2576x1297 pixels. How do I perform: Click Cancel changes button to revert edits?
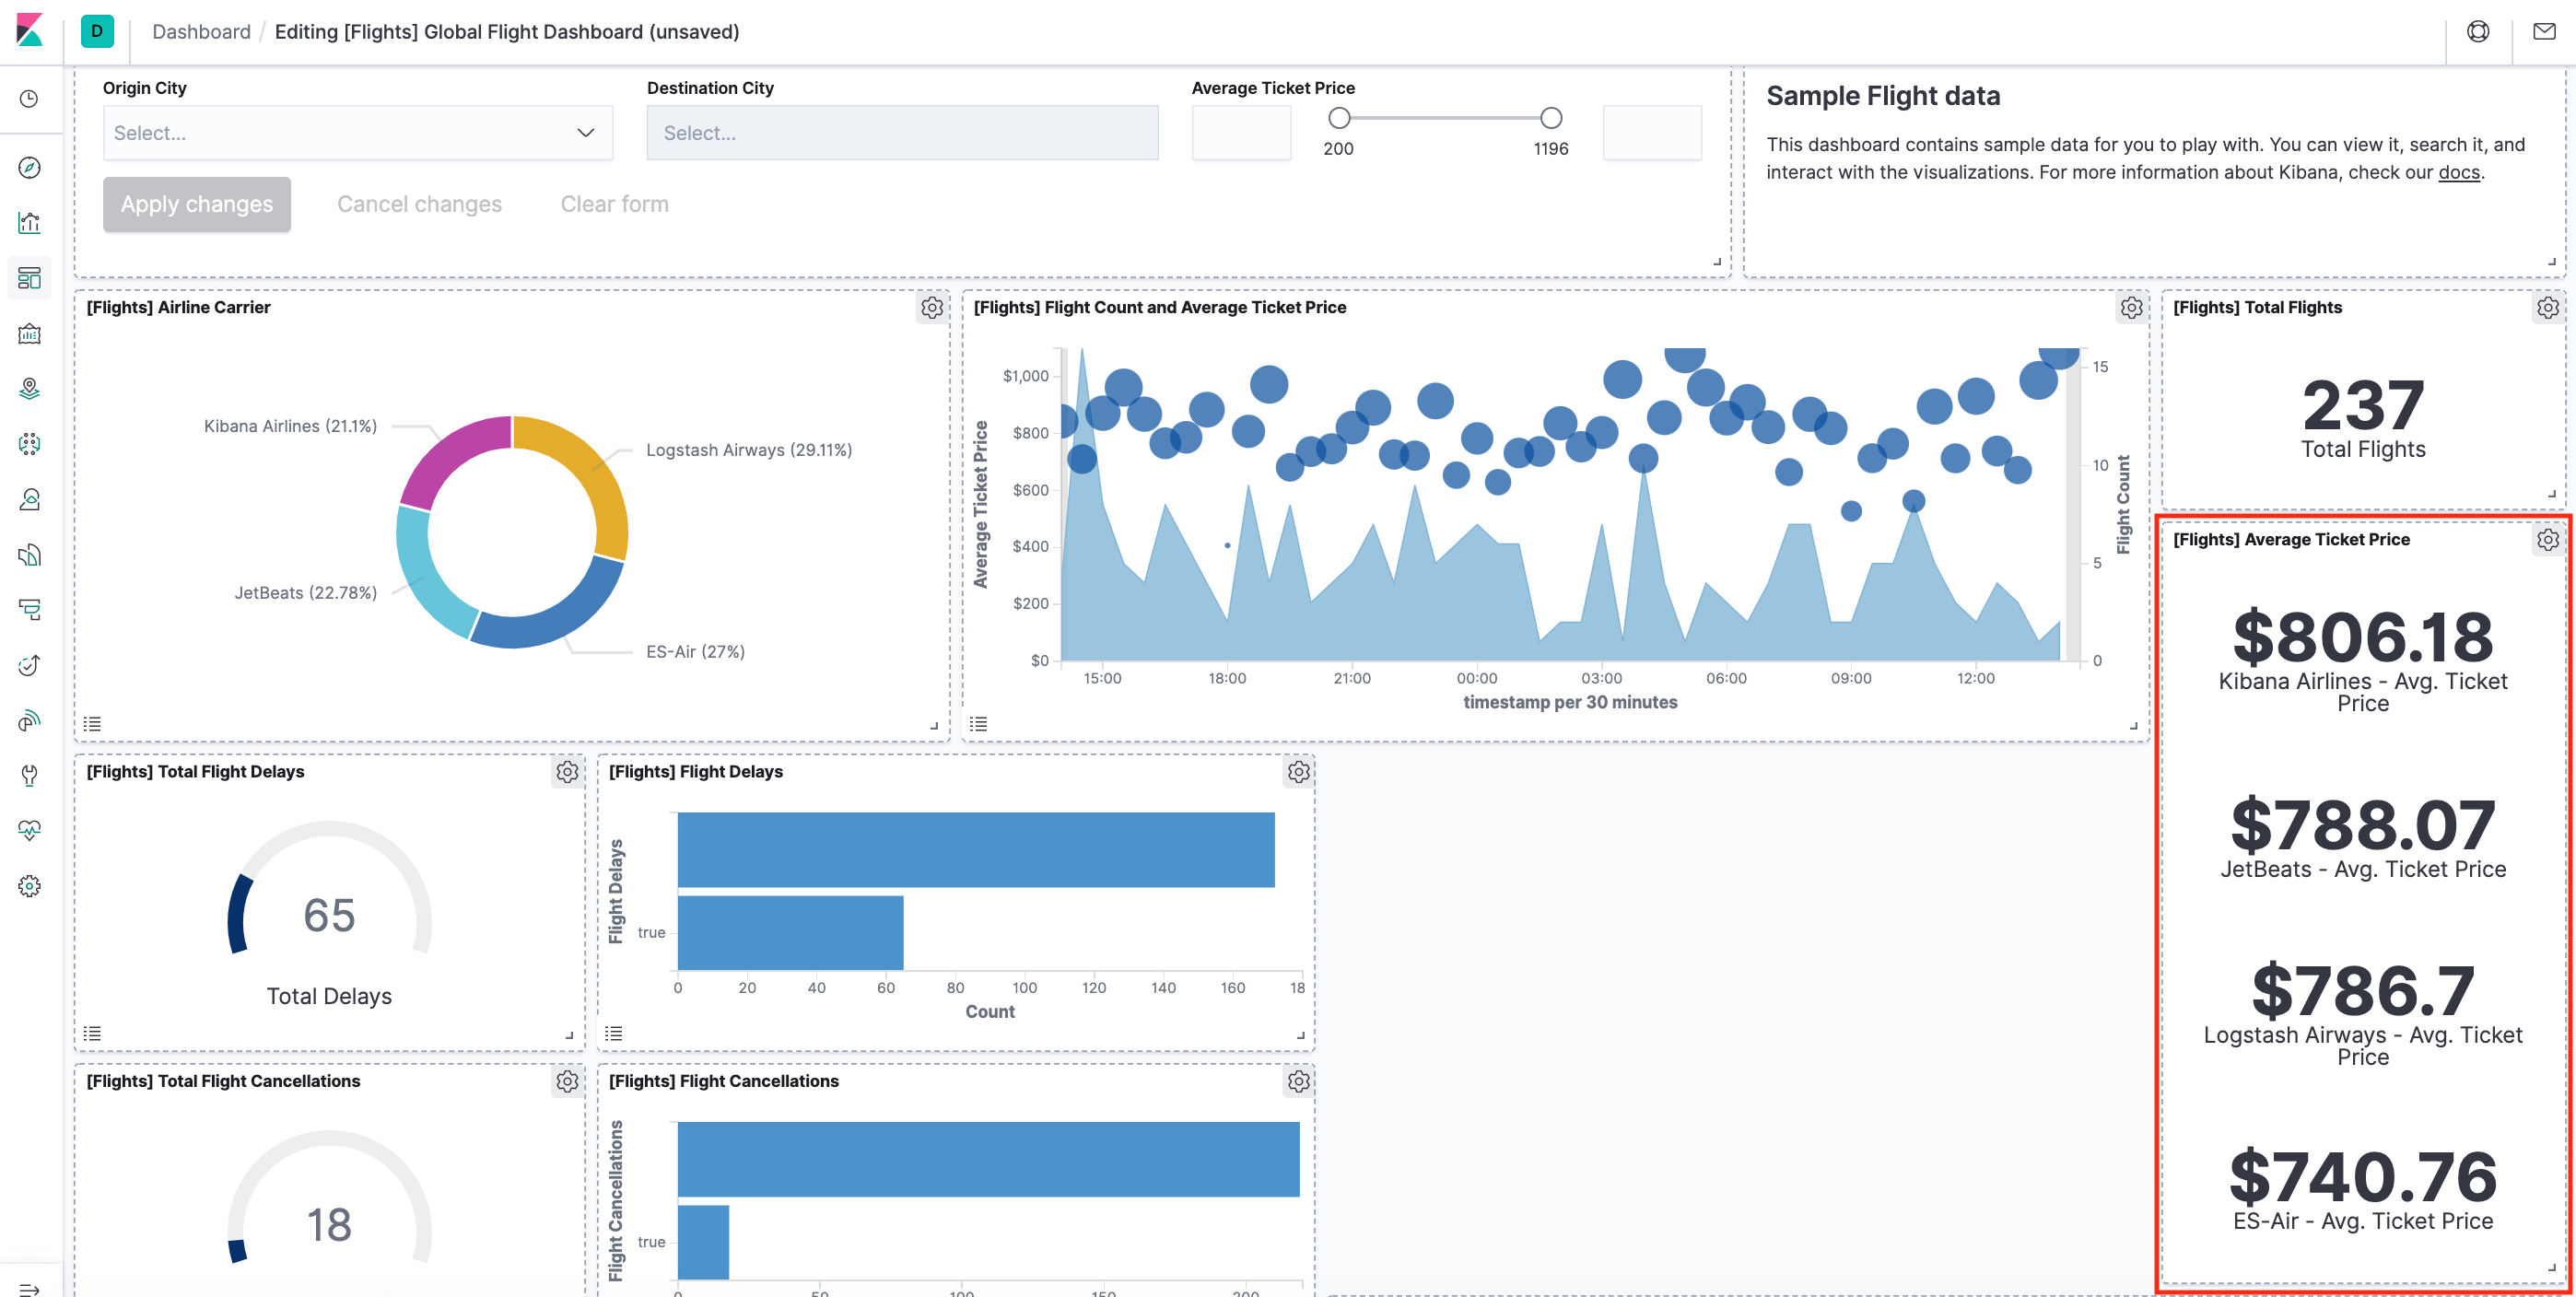click(x=418, y=204)
